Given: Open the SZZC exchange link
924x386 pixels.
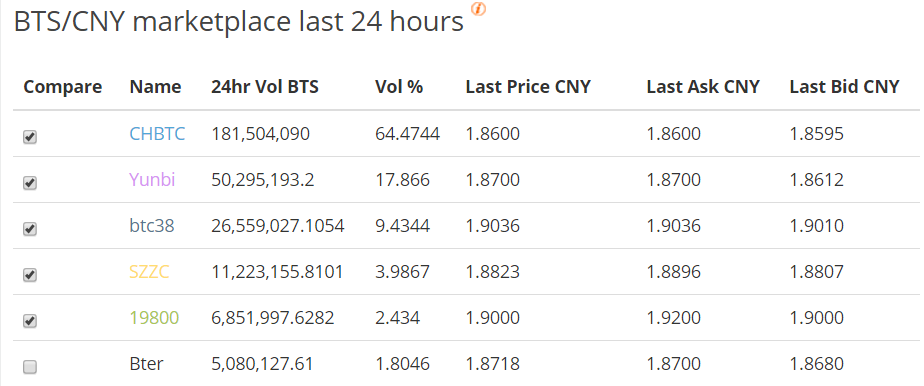Looking at the screenshot, I should pyautogui.click(x=149, y=272).
